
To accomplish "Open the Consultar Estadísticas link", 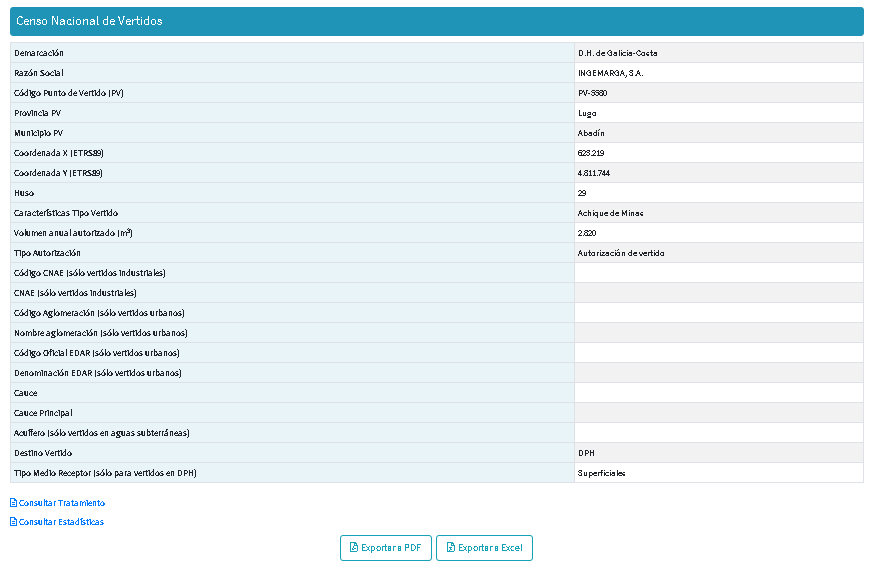I will (x=60, y=522).
